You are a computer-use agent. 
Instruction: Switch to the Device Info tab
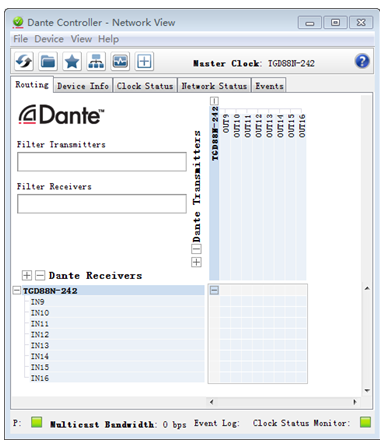click(x=83, y=86)
